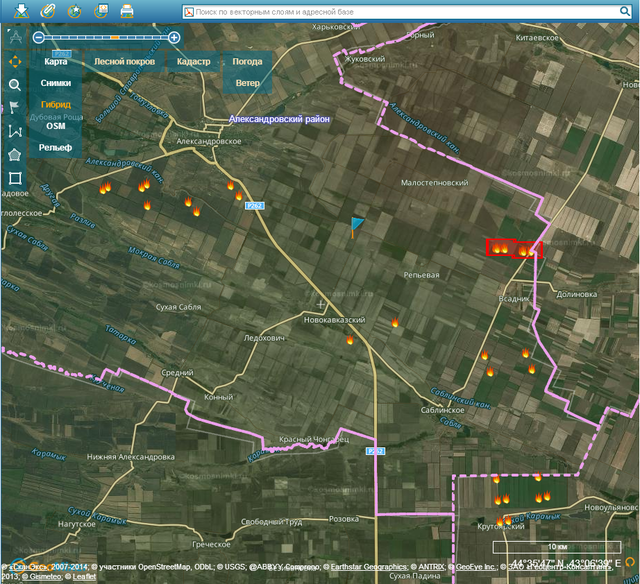Click the Репьевая place label
The height and width of the screenshot is (584, 640).
pos(422,275)
